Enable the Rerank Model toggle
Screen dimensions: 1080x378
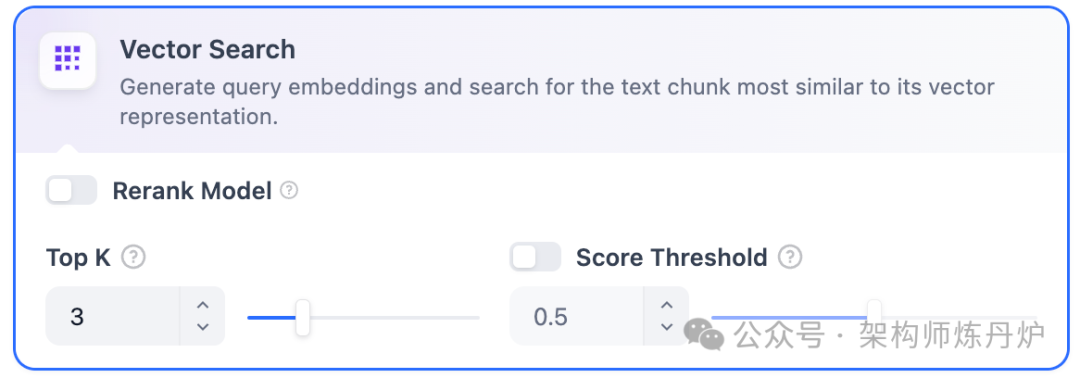(72, 191)
